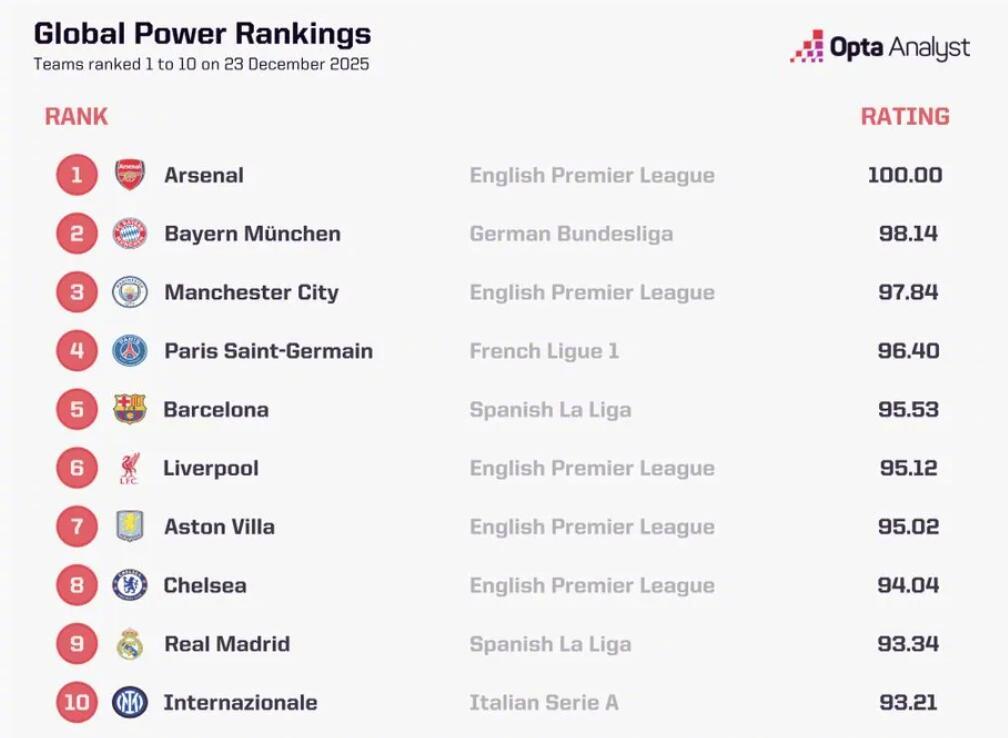
Task: Click the Italian Serie A league label
Action: (x=544, y=702)
